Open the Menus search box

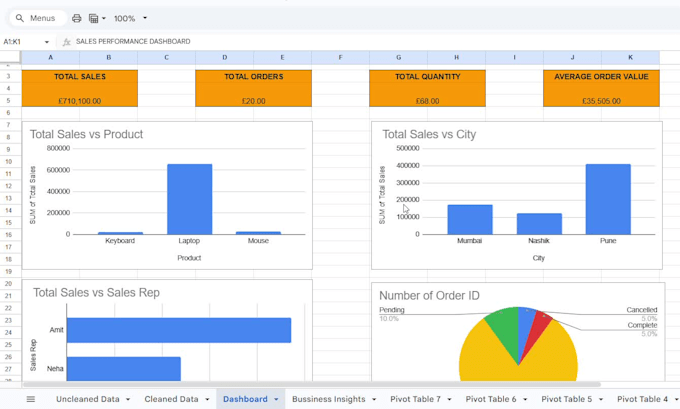(38, 18)
